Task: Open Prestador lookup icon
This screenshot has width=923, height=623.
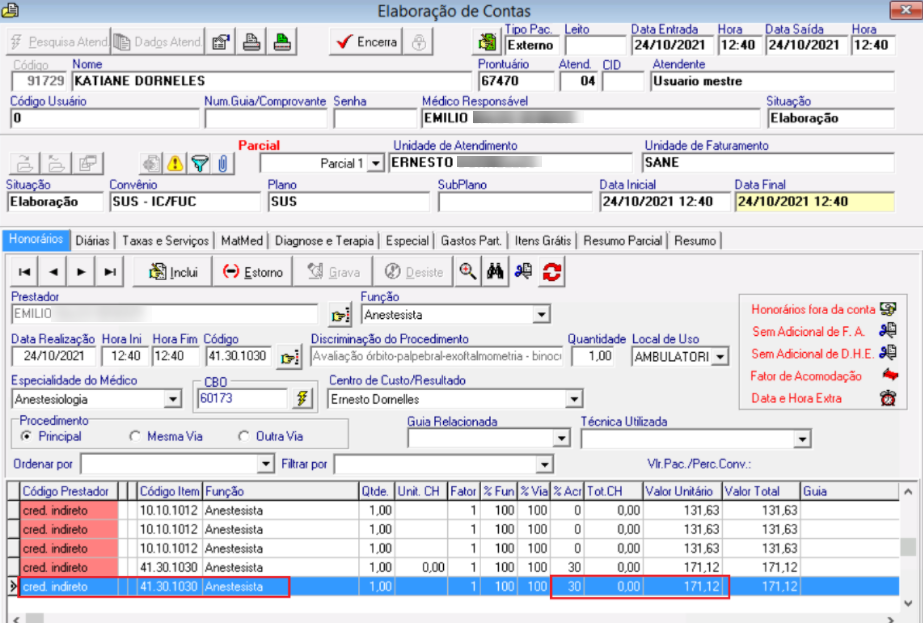Action: coord(340,315)
